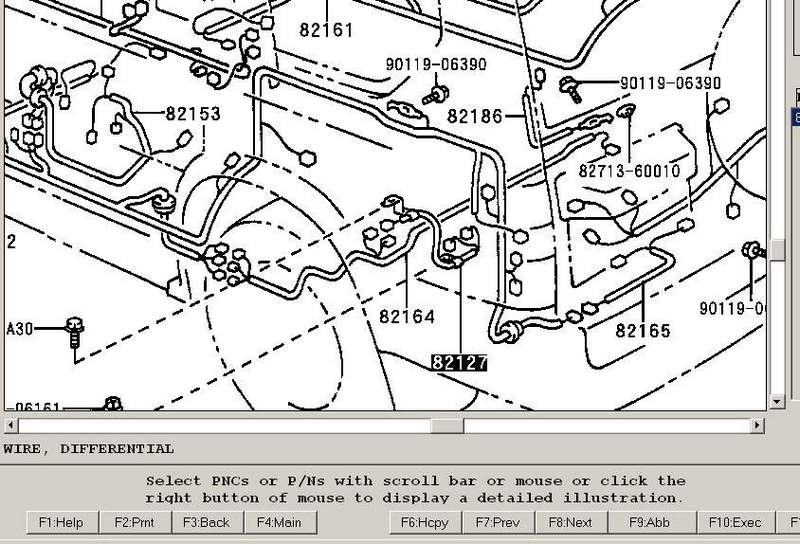800x544 pixels.
Task: Select part code 82165 in diagram
Action: coord(642,331)
